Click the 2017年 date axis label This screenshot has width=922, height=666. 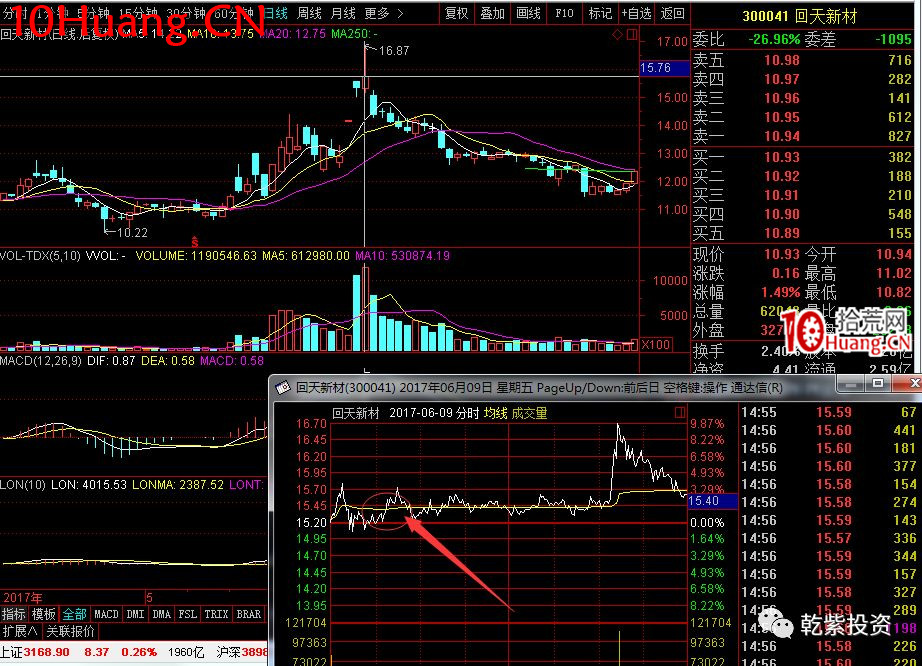pyautogui.click(x=22, y=598)
